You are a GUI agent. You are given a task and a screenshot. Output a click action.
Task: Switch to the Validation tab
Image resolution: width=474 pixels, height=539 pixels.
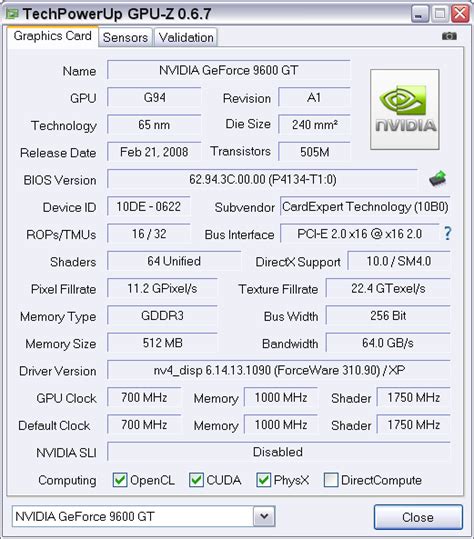(x=186, y=37)
